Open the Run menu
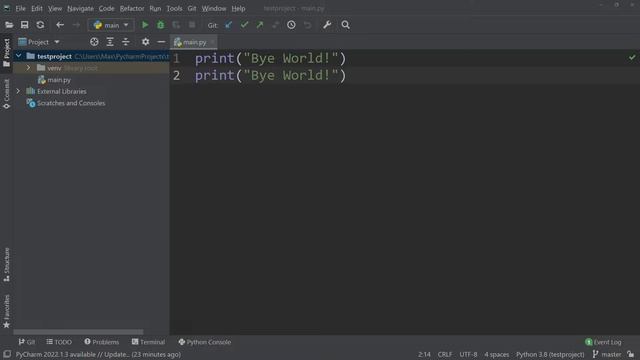Screen dimensions: 640x360 point(155,8)
